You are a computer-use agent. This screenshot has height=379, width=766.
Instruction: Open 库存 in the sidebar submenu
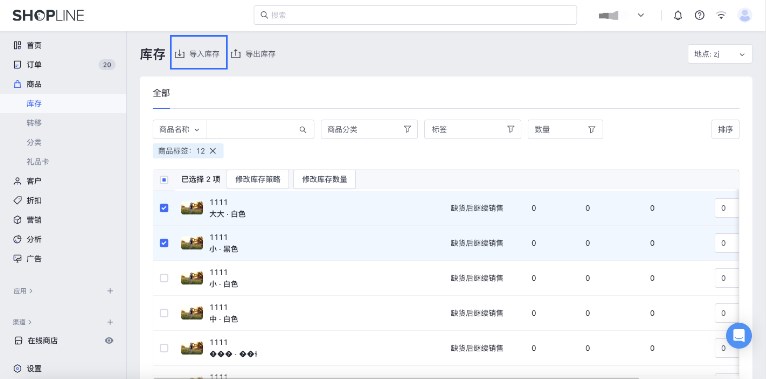(34, 104)
